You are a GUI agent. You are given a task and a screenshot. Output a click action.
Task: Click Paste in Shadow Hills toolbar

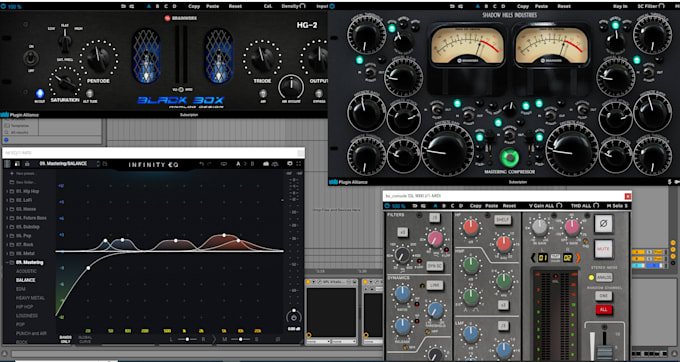(x=541, y=6)
